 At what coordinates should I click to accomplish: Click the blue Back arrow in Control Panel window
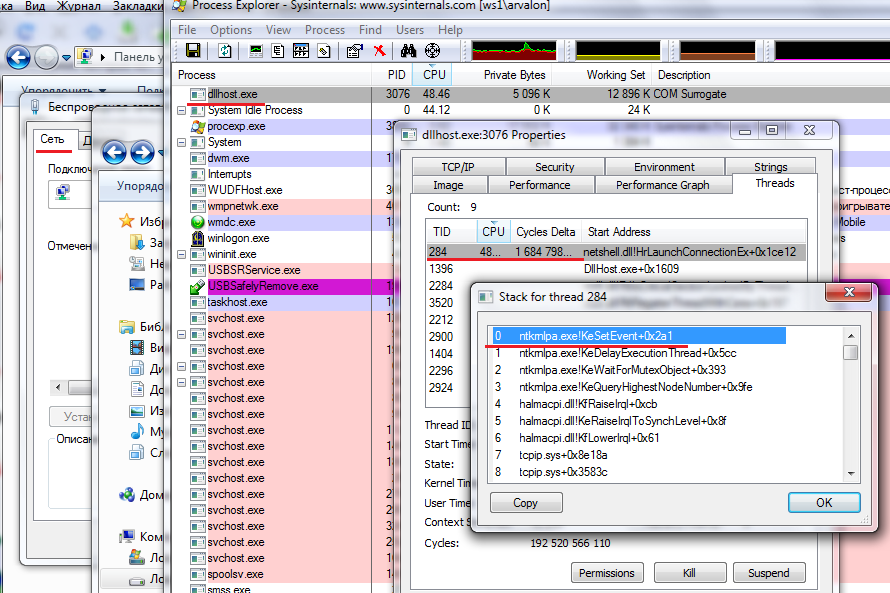click(18, 57)
